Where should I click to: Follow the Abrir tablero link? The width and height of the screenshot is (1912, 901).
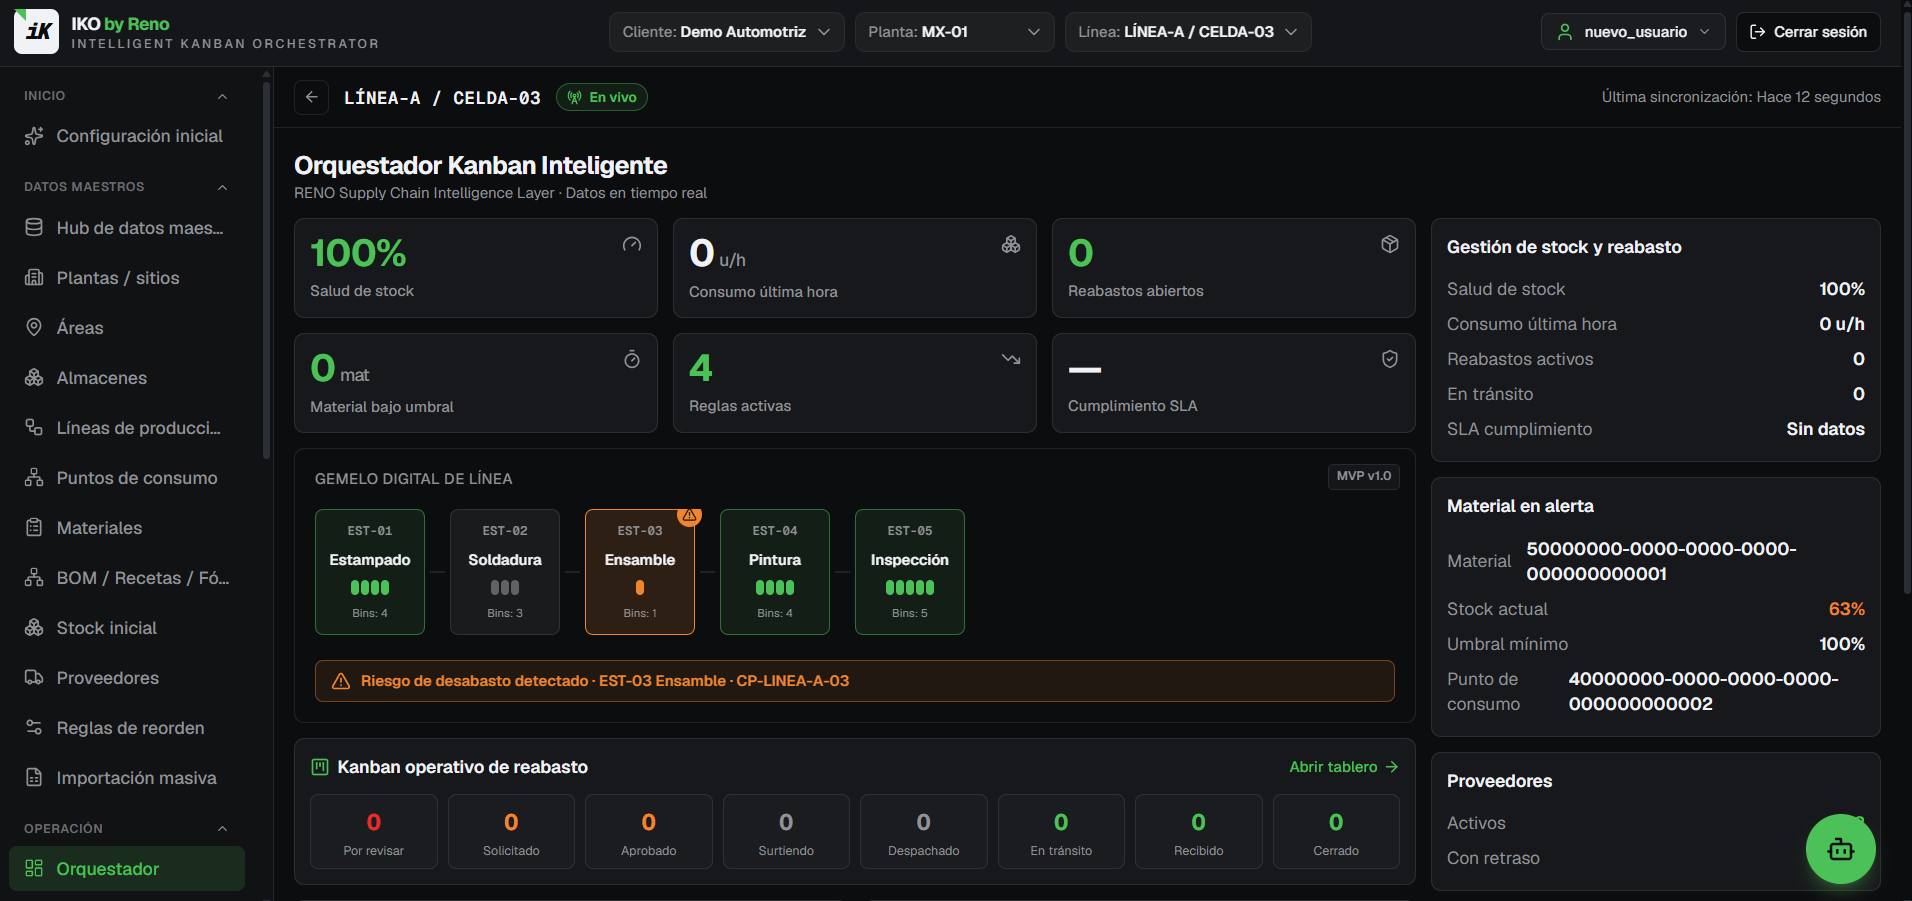tap(1343, 767)
